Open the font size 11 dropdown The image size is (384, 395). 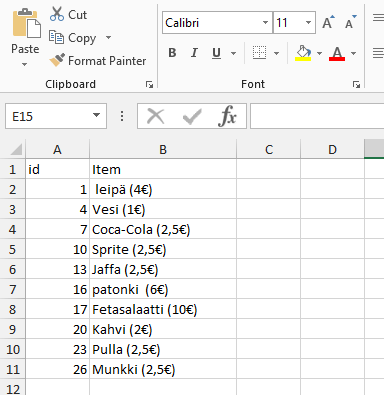(x=308, y=23)
